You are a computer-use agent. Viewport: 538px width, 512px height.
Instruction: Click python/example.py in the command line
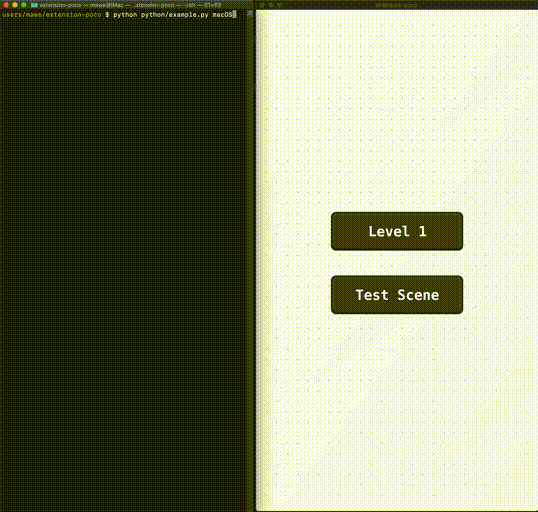pos(175,14)
